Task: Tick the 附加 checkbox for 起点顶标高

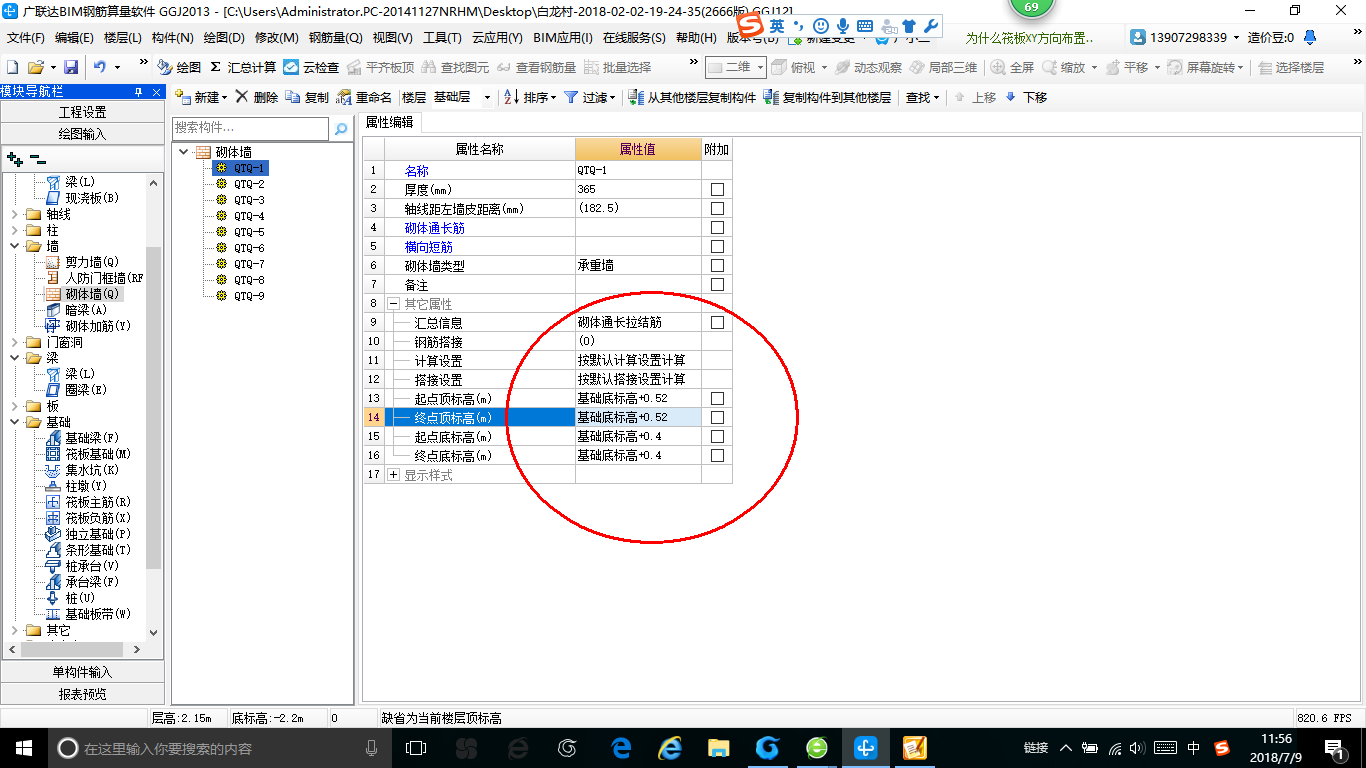Action: coord(717,398)
